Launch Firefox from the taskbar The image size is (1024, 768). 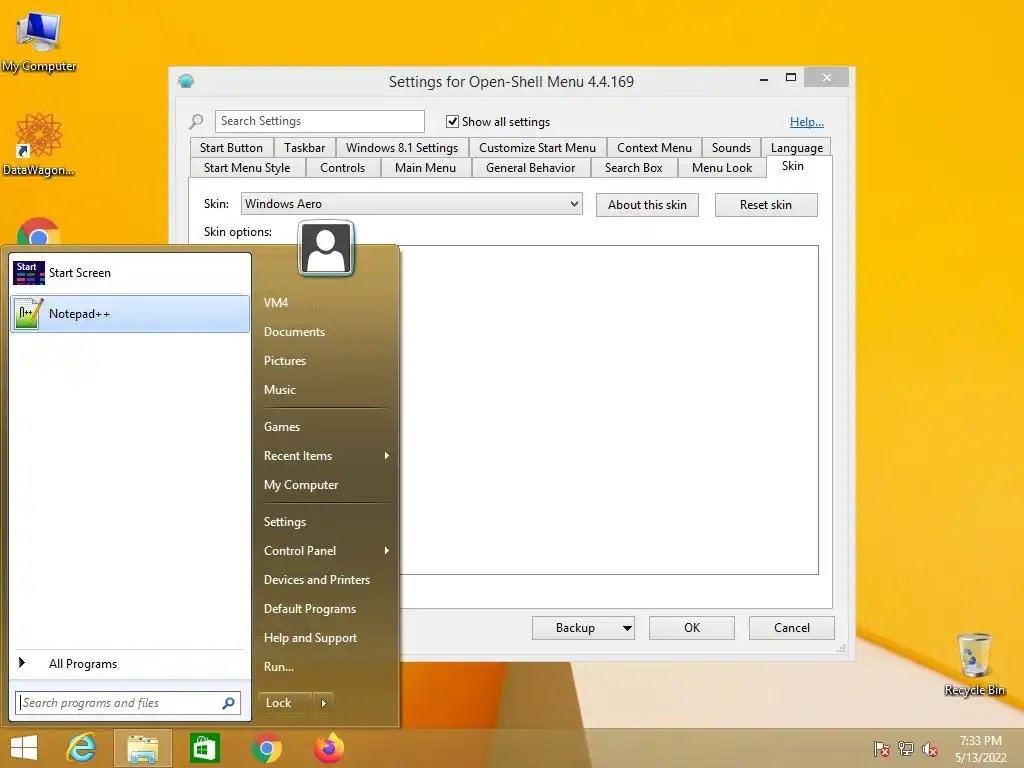(328, 748)
